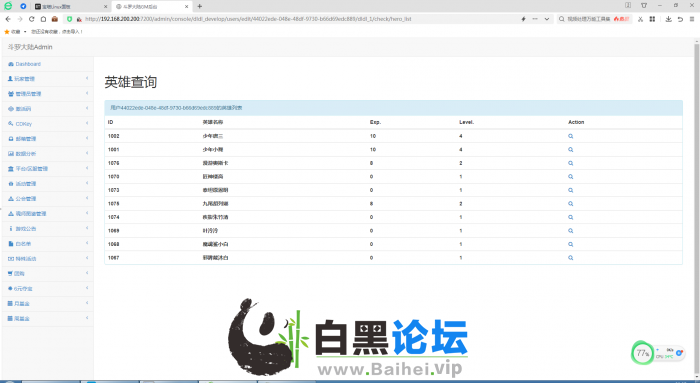Click the page vertical scrollbar

point(696,210)
